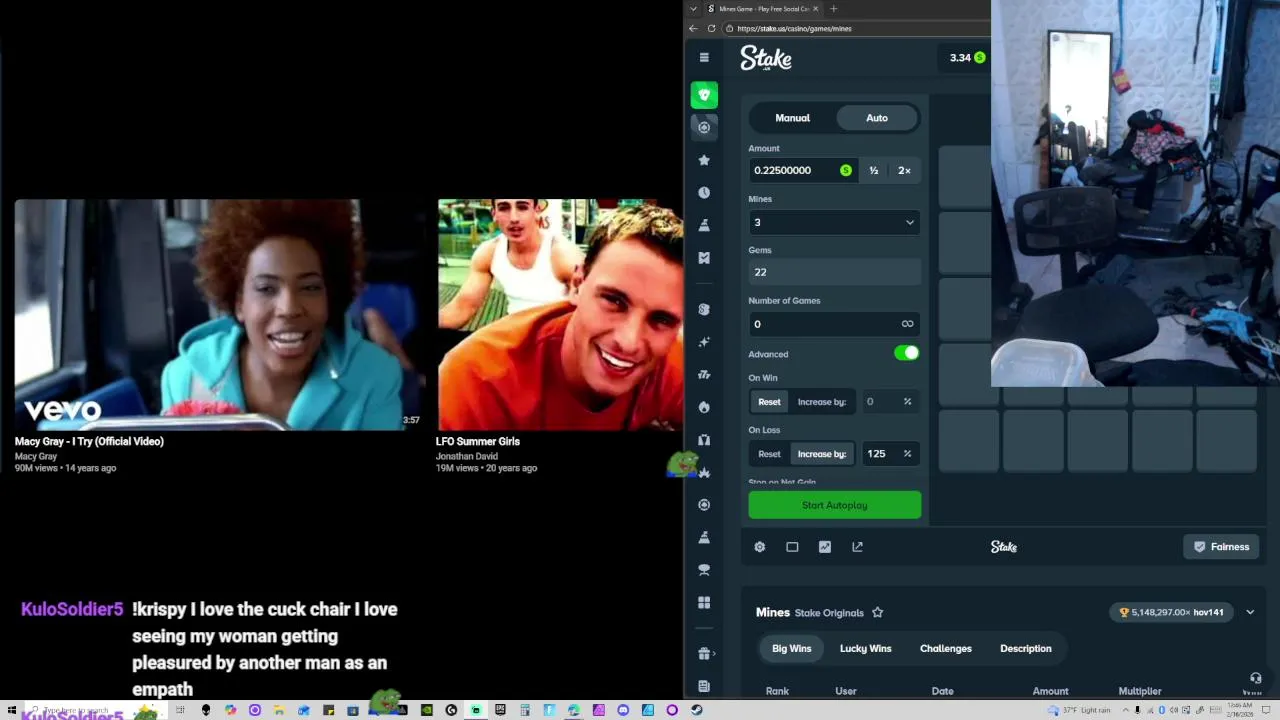Open the four-squares grid icon in sidebar
1280x720 pixels.
[x=704, y=603]
